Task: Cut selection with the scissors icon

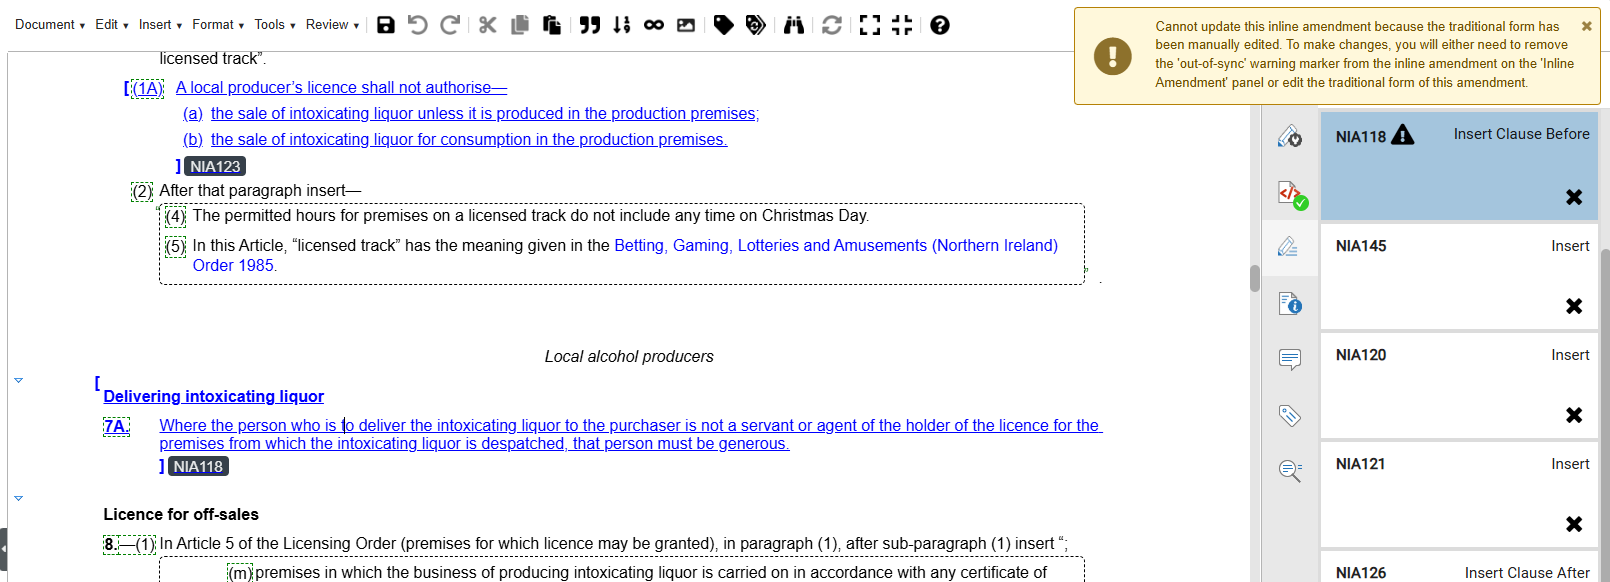Action: click(x=488, y=25)
